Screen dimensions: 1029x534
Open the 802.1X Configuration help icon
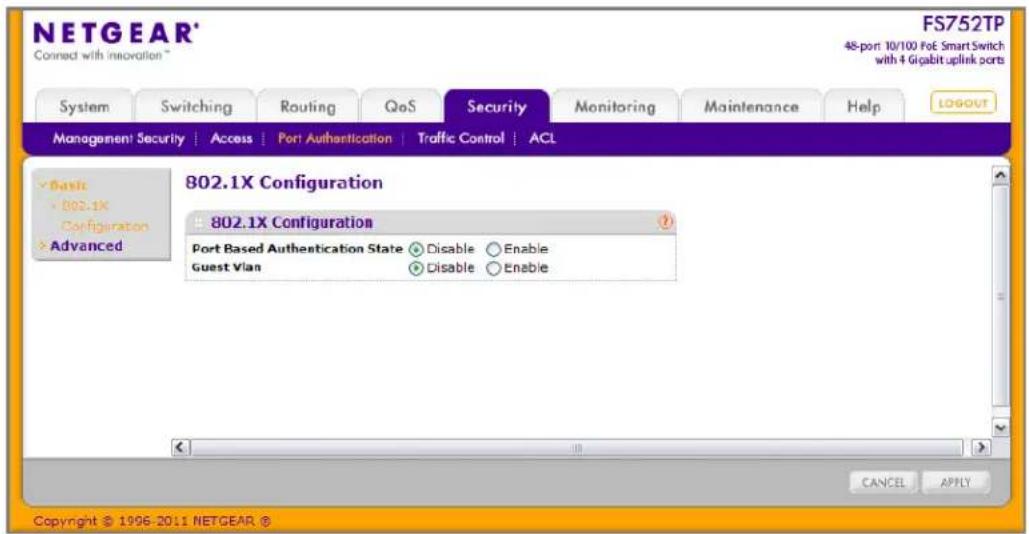click(x=665, y=222)
